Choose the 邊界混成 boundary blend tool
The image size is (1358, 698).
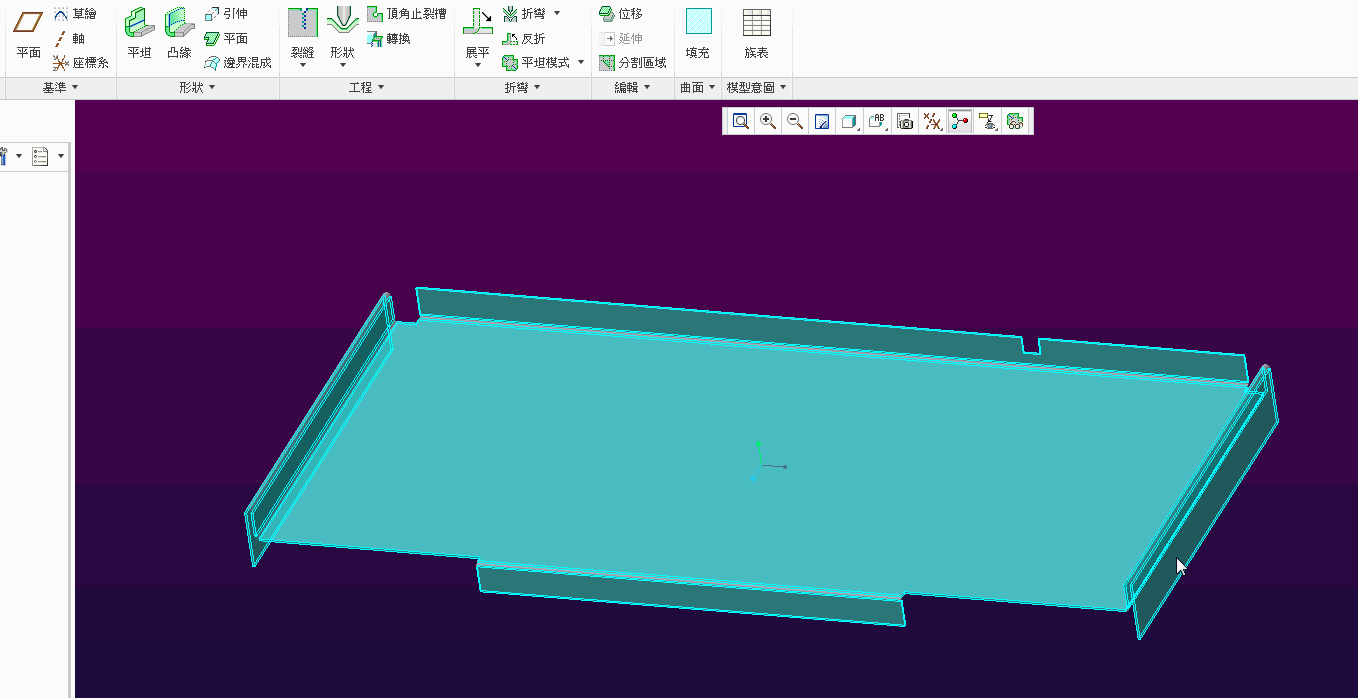[x=238, y=62]
